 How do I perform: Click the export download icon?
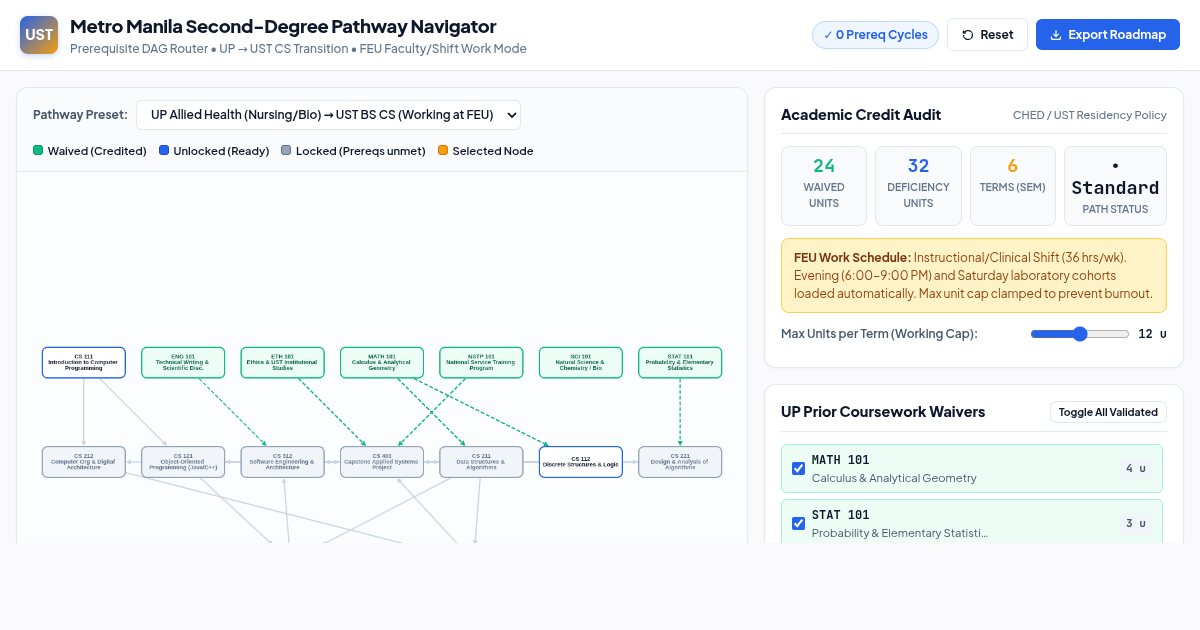coord(1055,35)
